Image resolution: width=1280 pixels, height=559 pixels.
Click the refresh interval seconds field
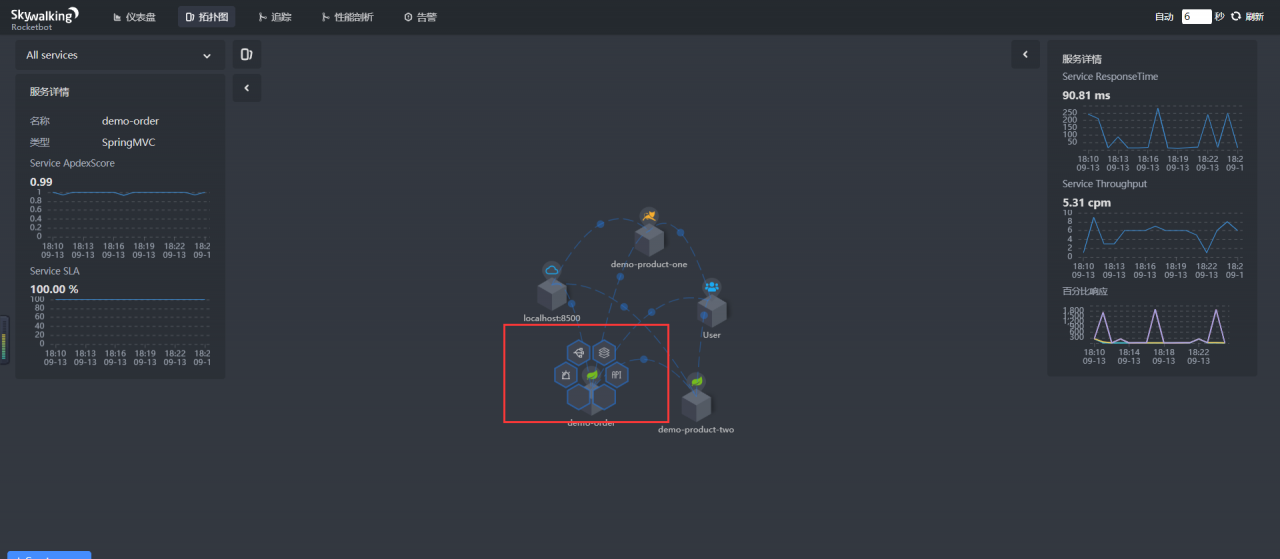(x=1196, y=17)
